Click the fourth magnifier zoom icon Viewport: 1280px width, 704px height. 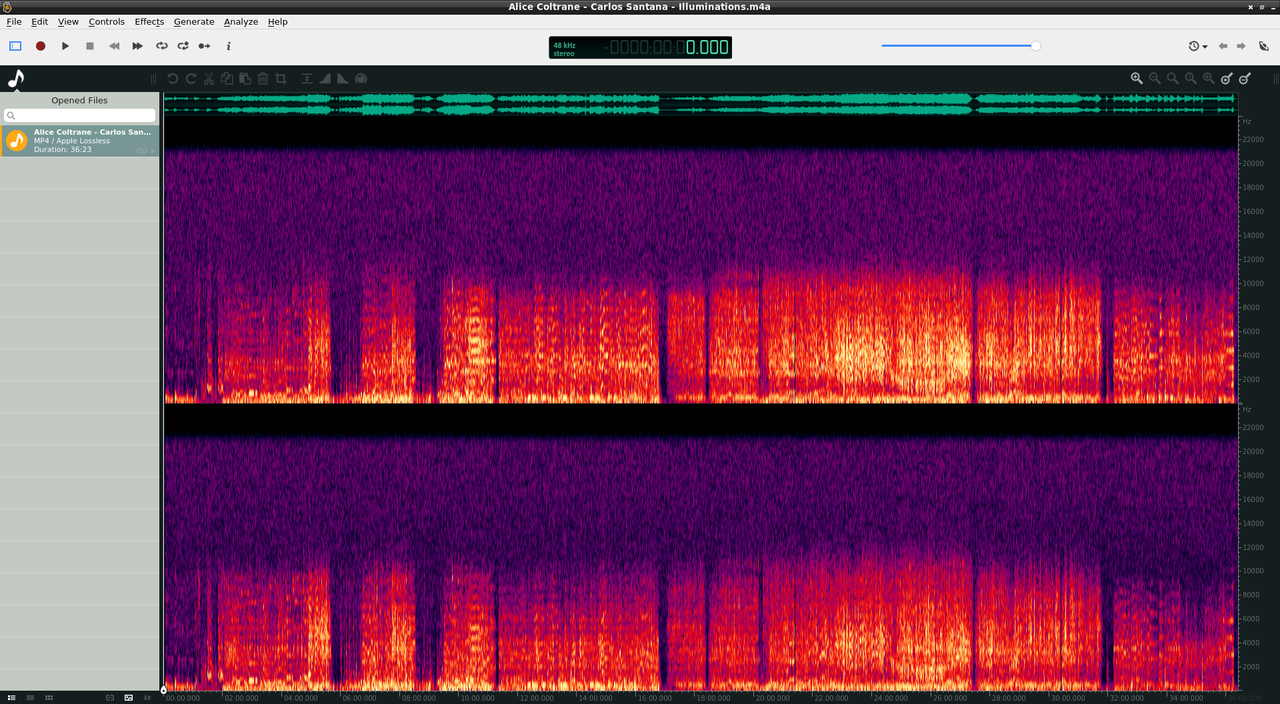click(1191, 78)
